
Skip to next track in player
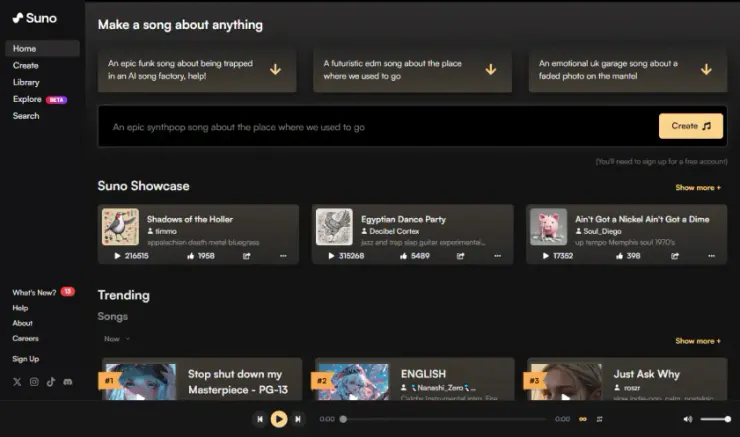click(x=298, y=419)
